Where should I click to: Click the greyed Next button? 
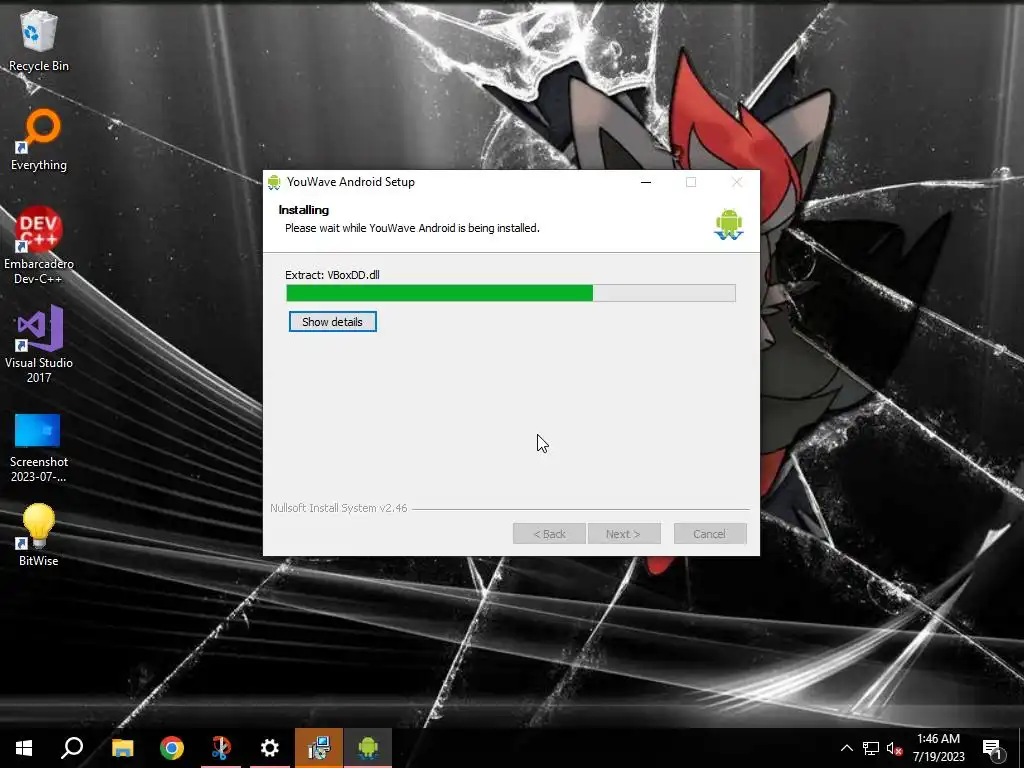[624, 534]
